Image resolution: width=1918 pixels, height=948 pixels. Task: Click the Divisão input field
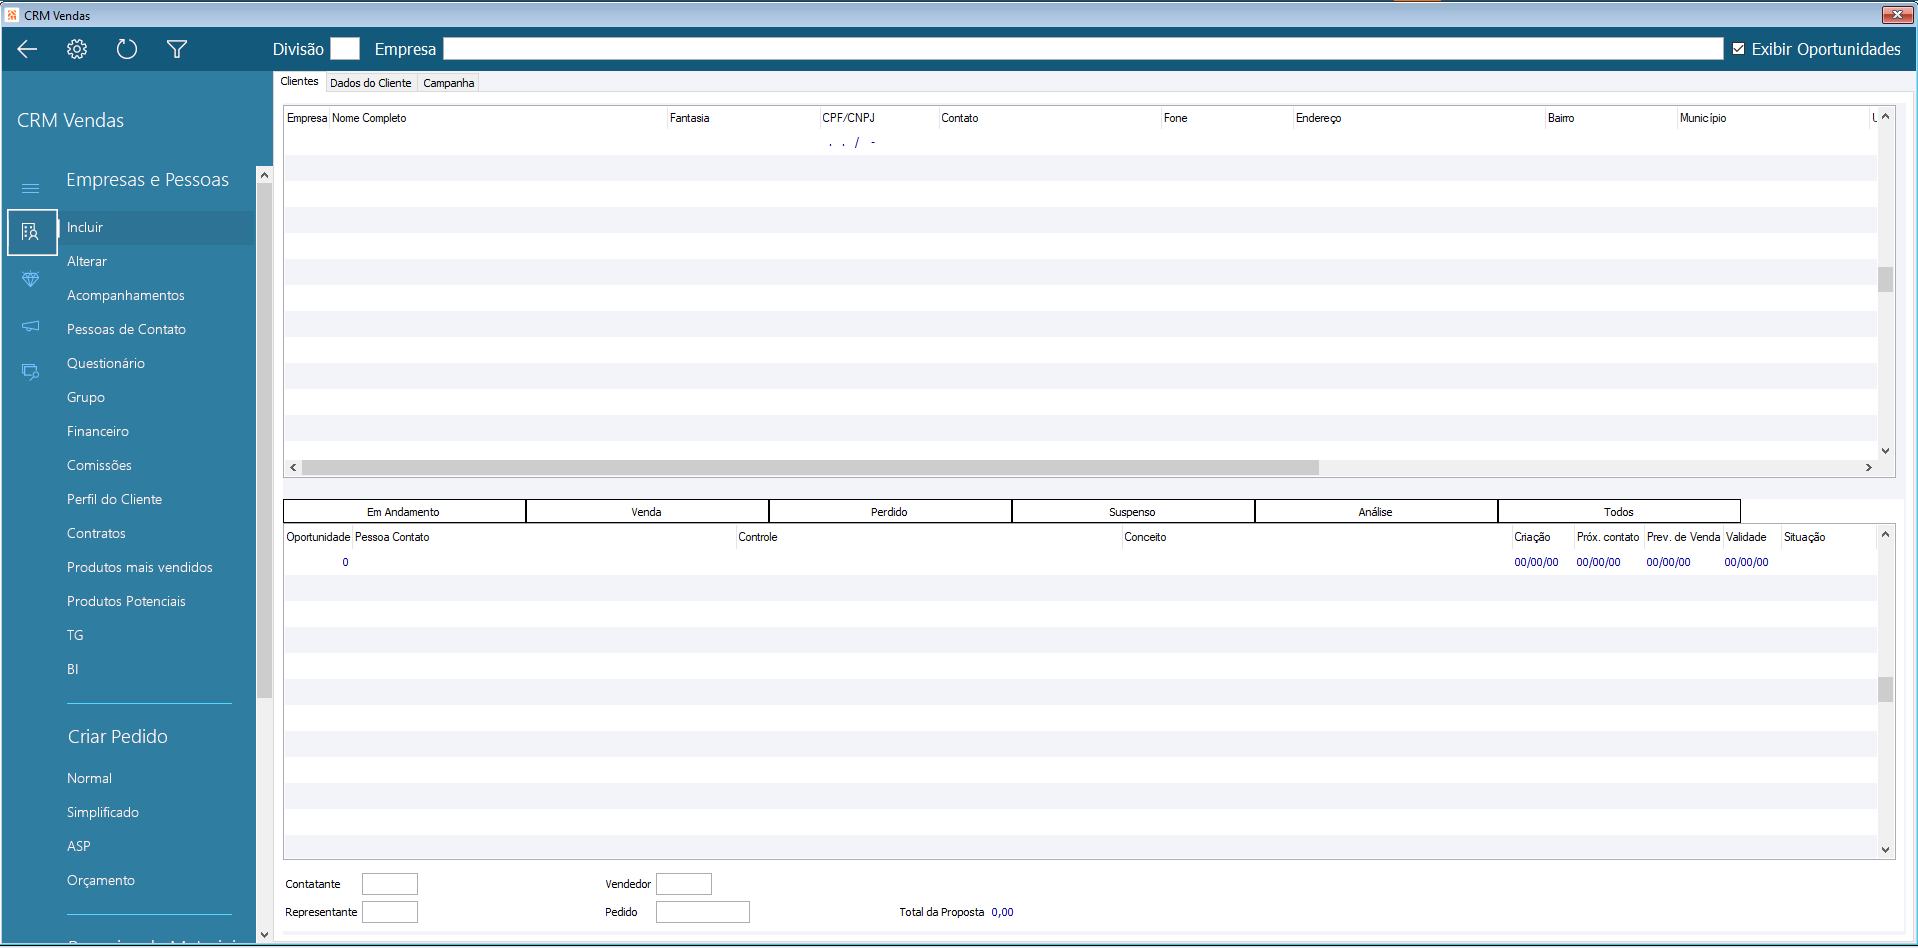345,49
